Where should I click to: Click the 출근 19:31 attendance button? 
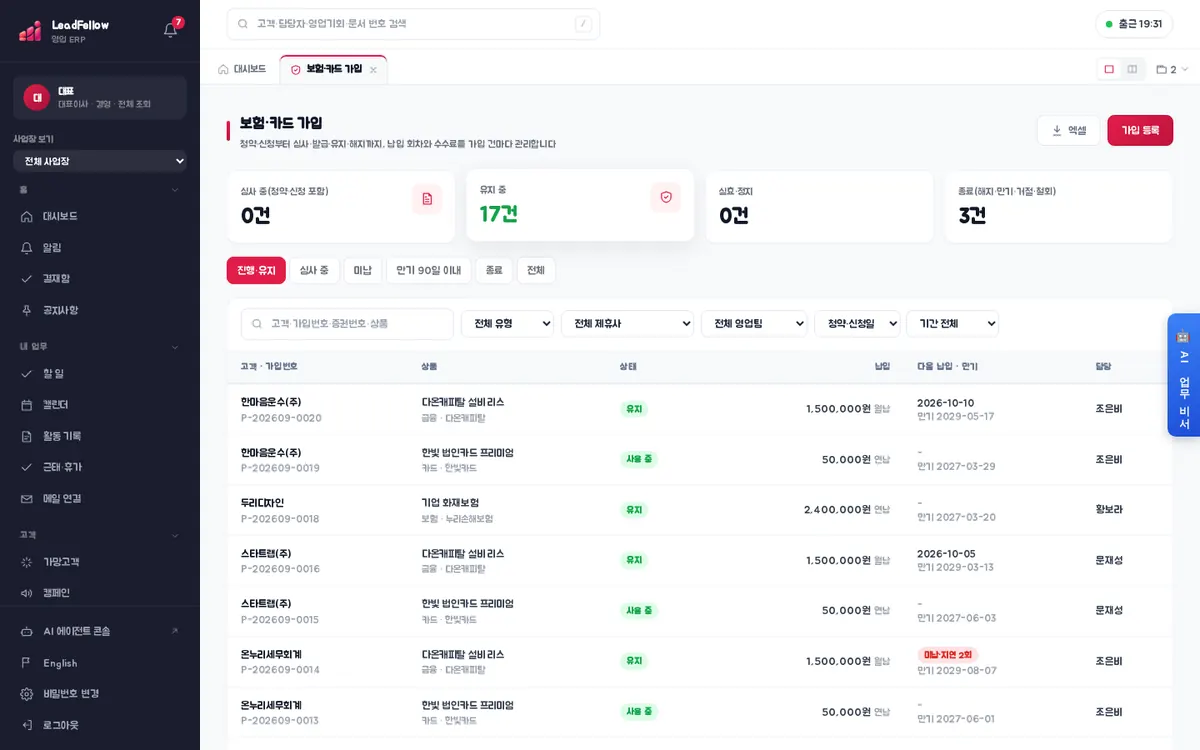tap(1134, 24)
